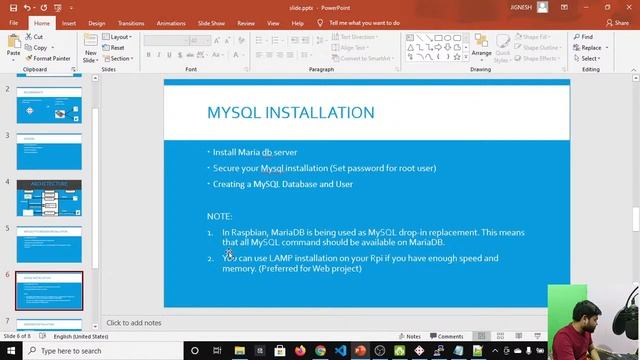Click the Copy button
This screenshot has width=640, height=360.
(36, 48)
